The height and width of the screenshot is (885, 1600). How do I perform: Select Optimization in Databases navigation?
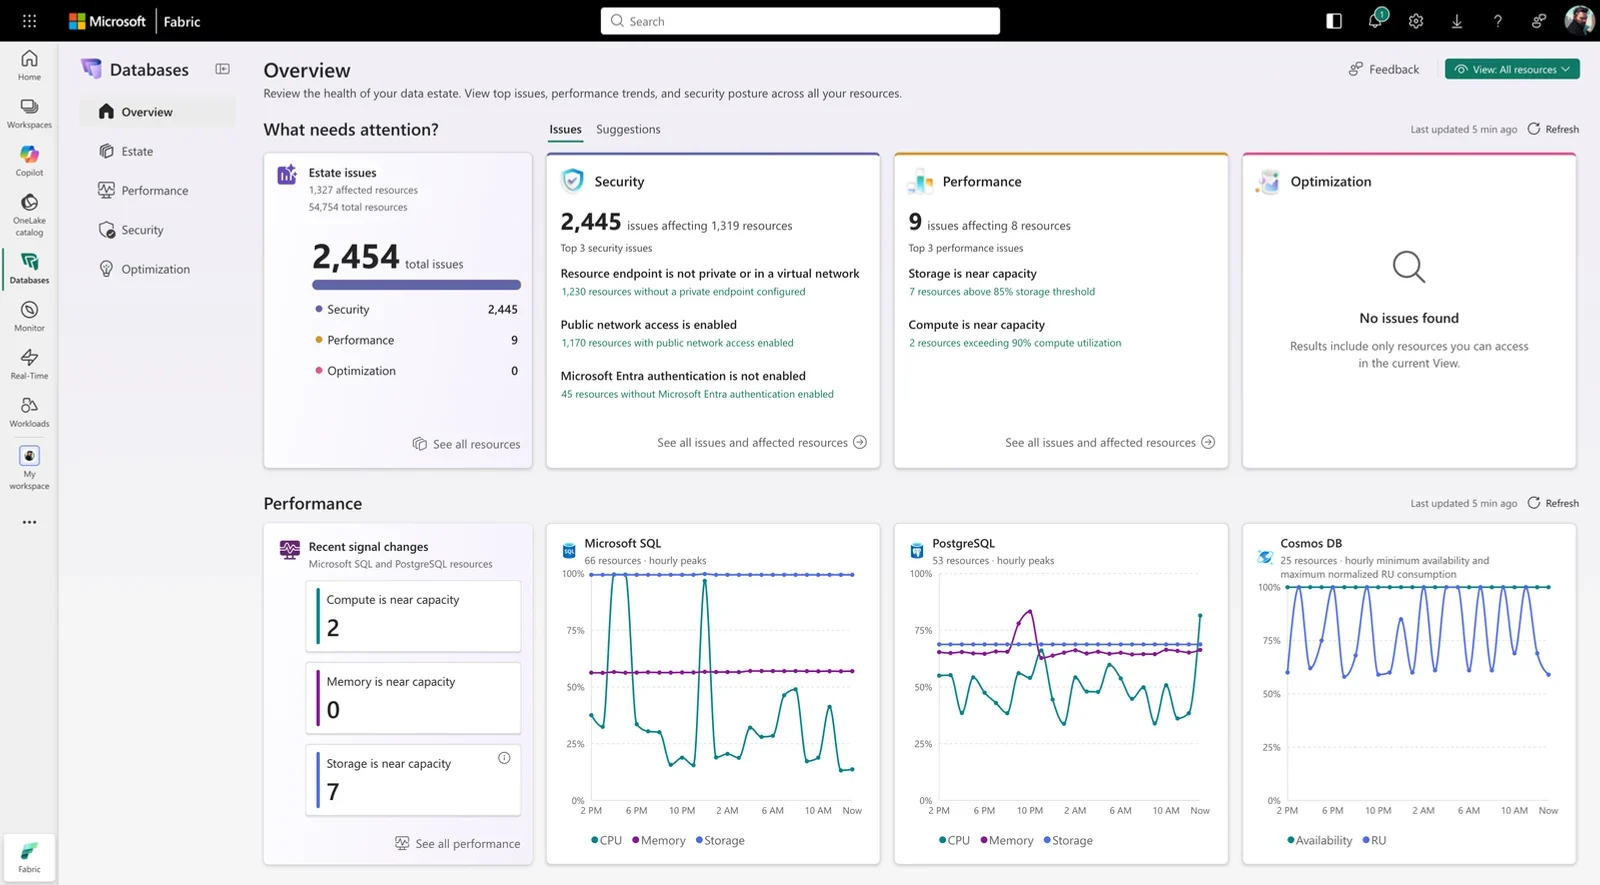coord(157,269)
